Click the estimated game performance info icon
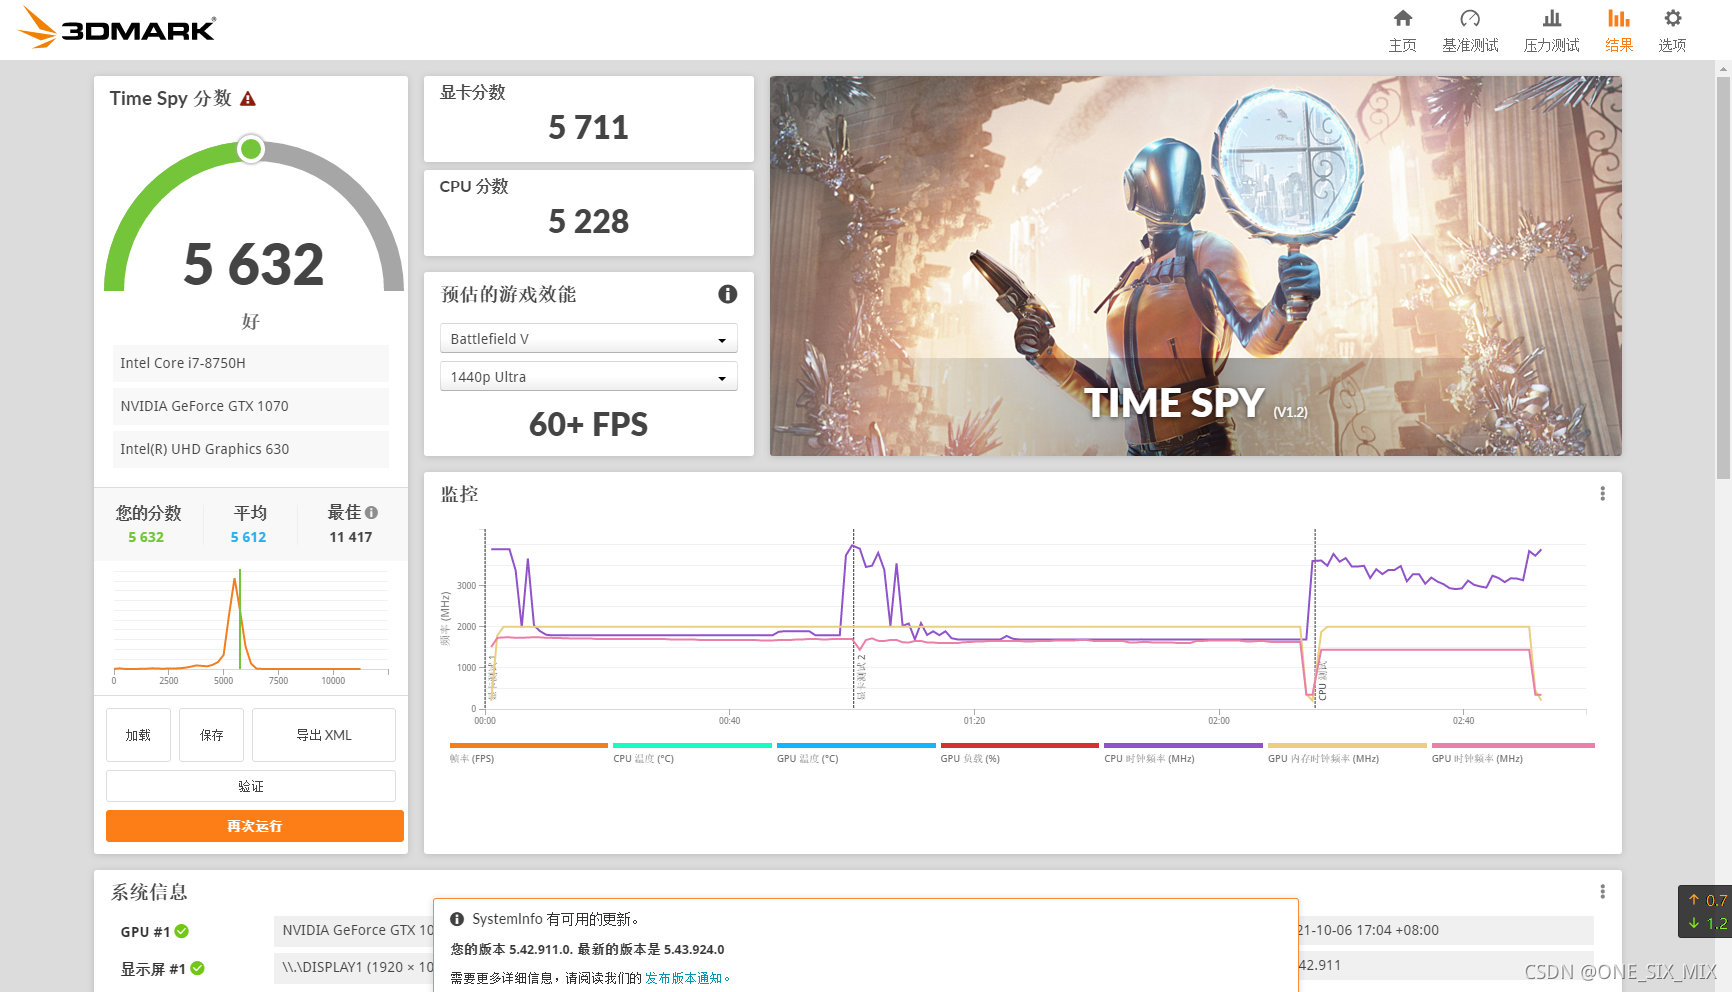 [x=727, y=294]
